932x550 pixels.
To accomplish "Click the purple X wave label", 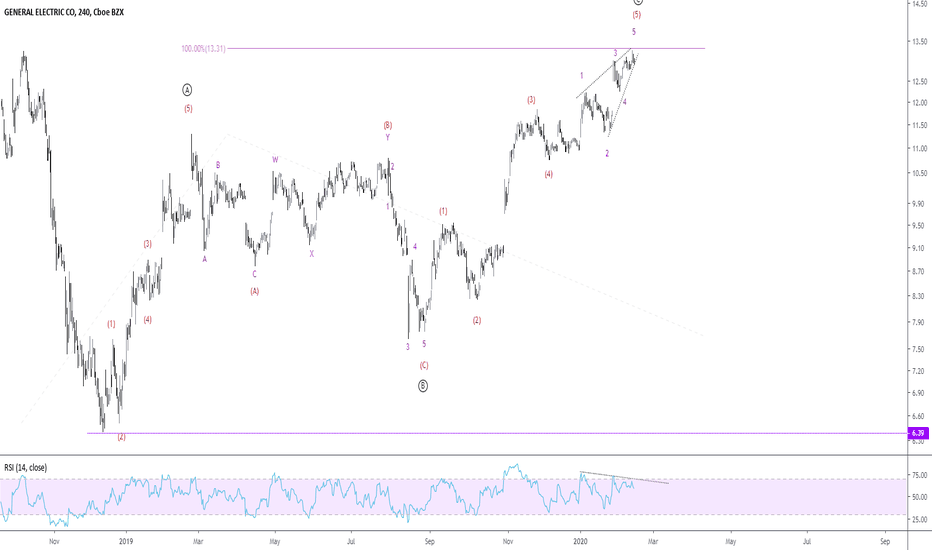I will [x=311, y=253].
